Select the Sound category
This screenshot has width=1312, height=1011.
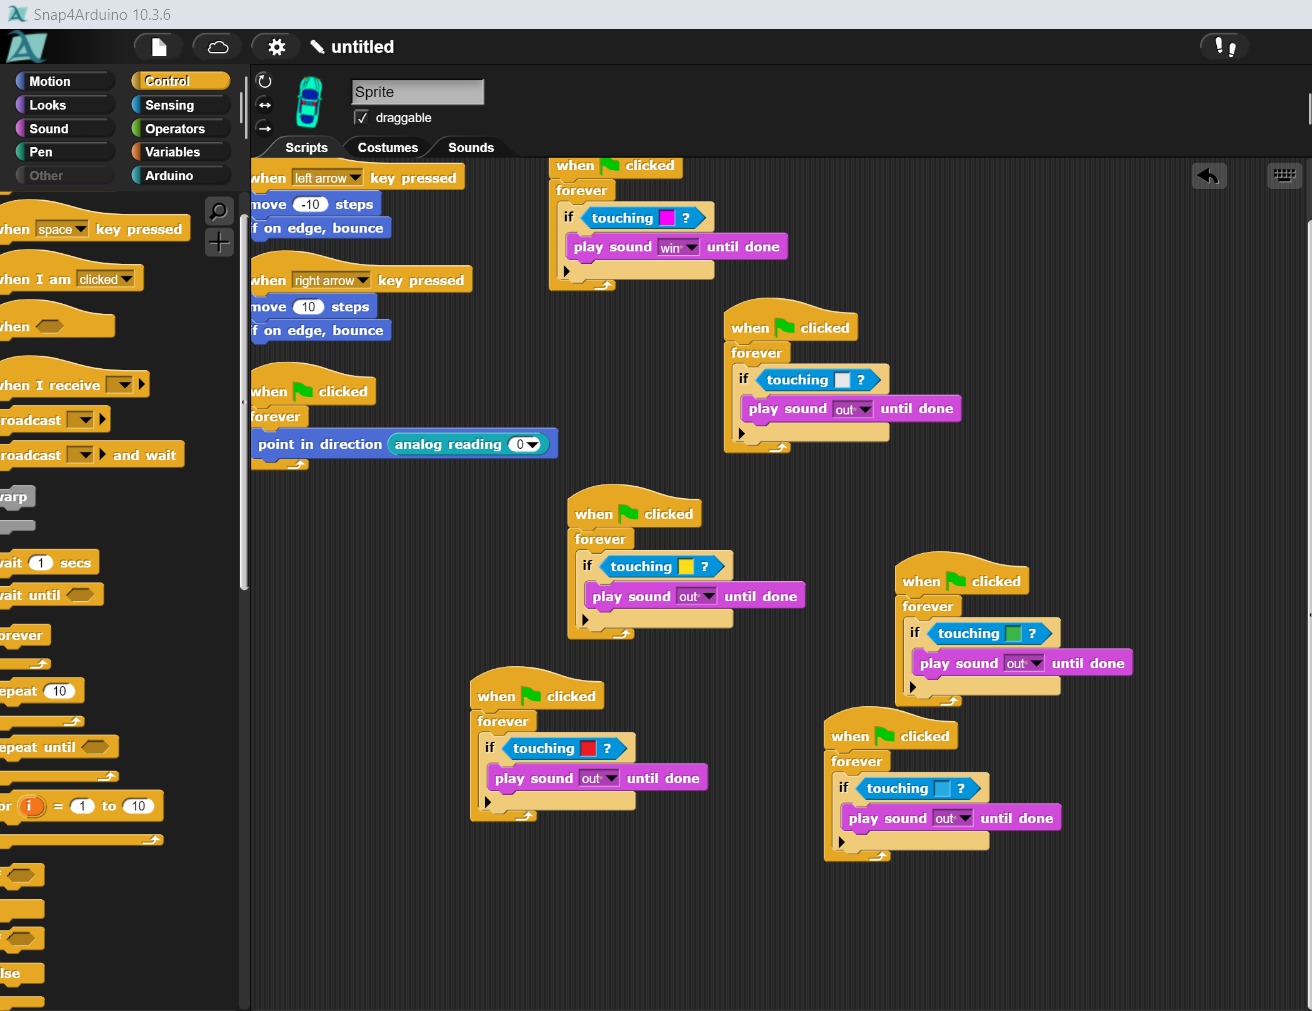tap(64, 129)
